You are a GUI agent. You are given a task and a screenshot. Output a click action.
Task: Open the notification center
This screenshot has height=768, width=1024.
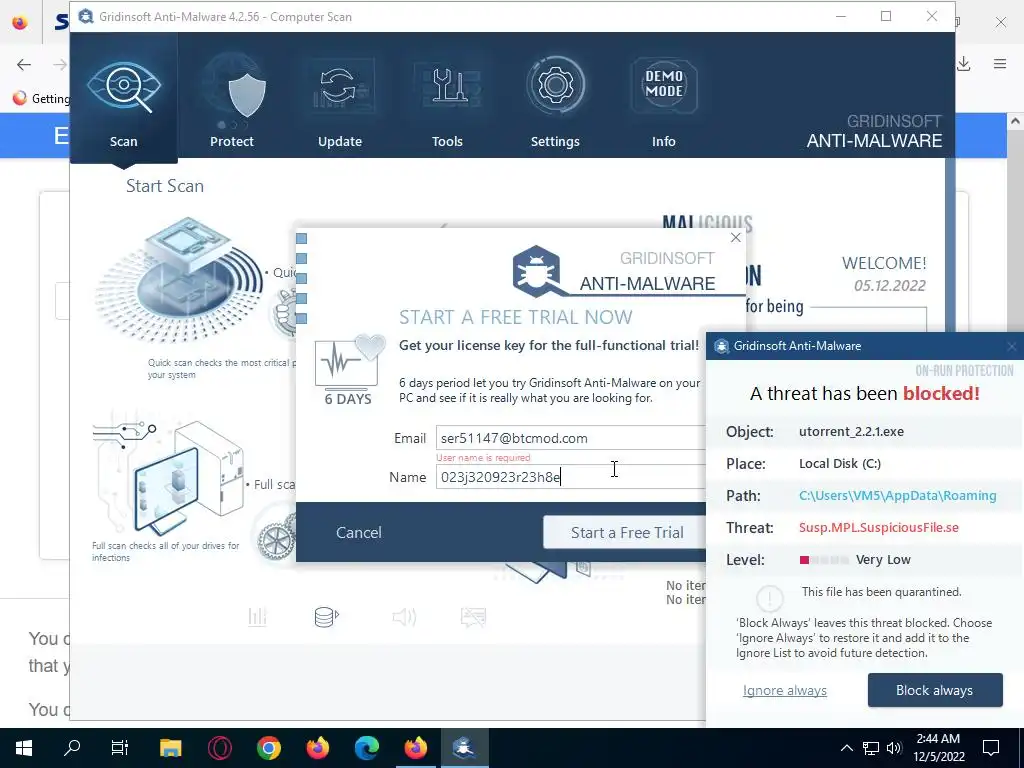point(991,748)
